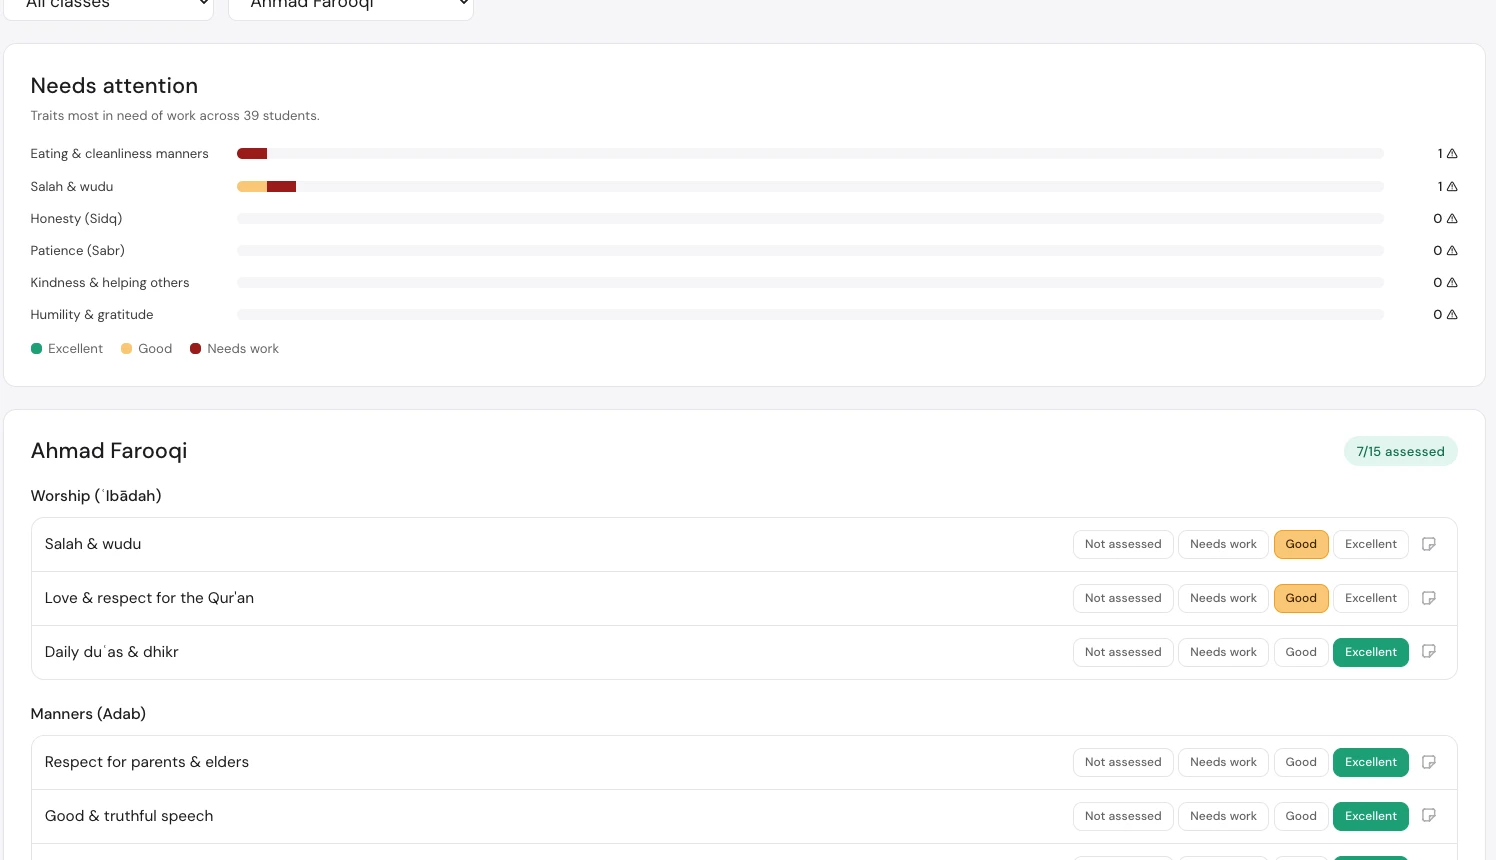Mark Respect for parents & elders Needs work

click(x=1223, y=762)
